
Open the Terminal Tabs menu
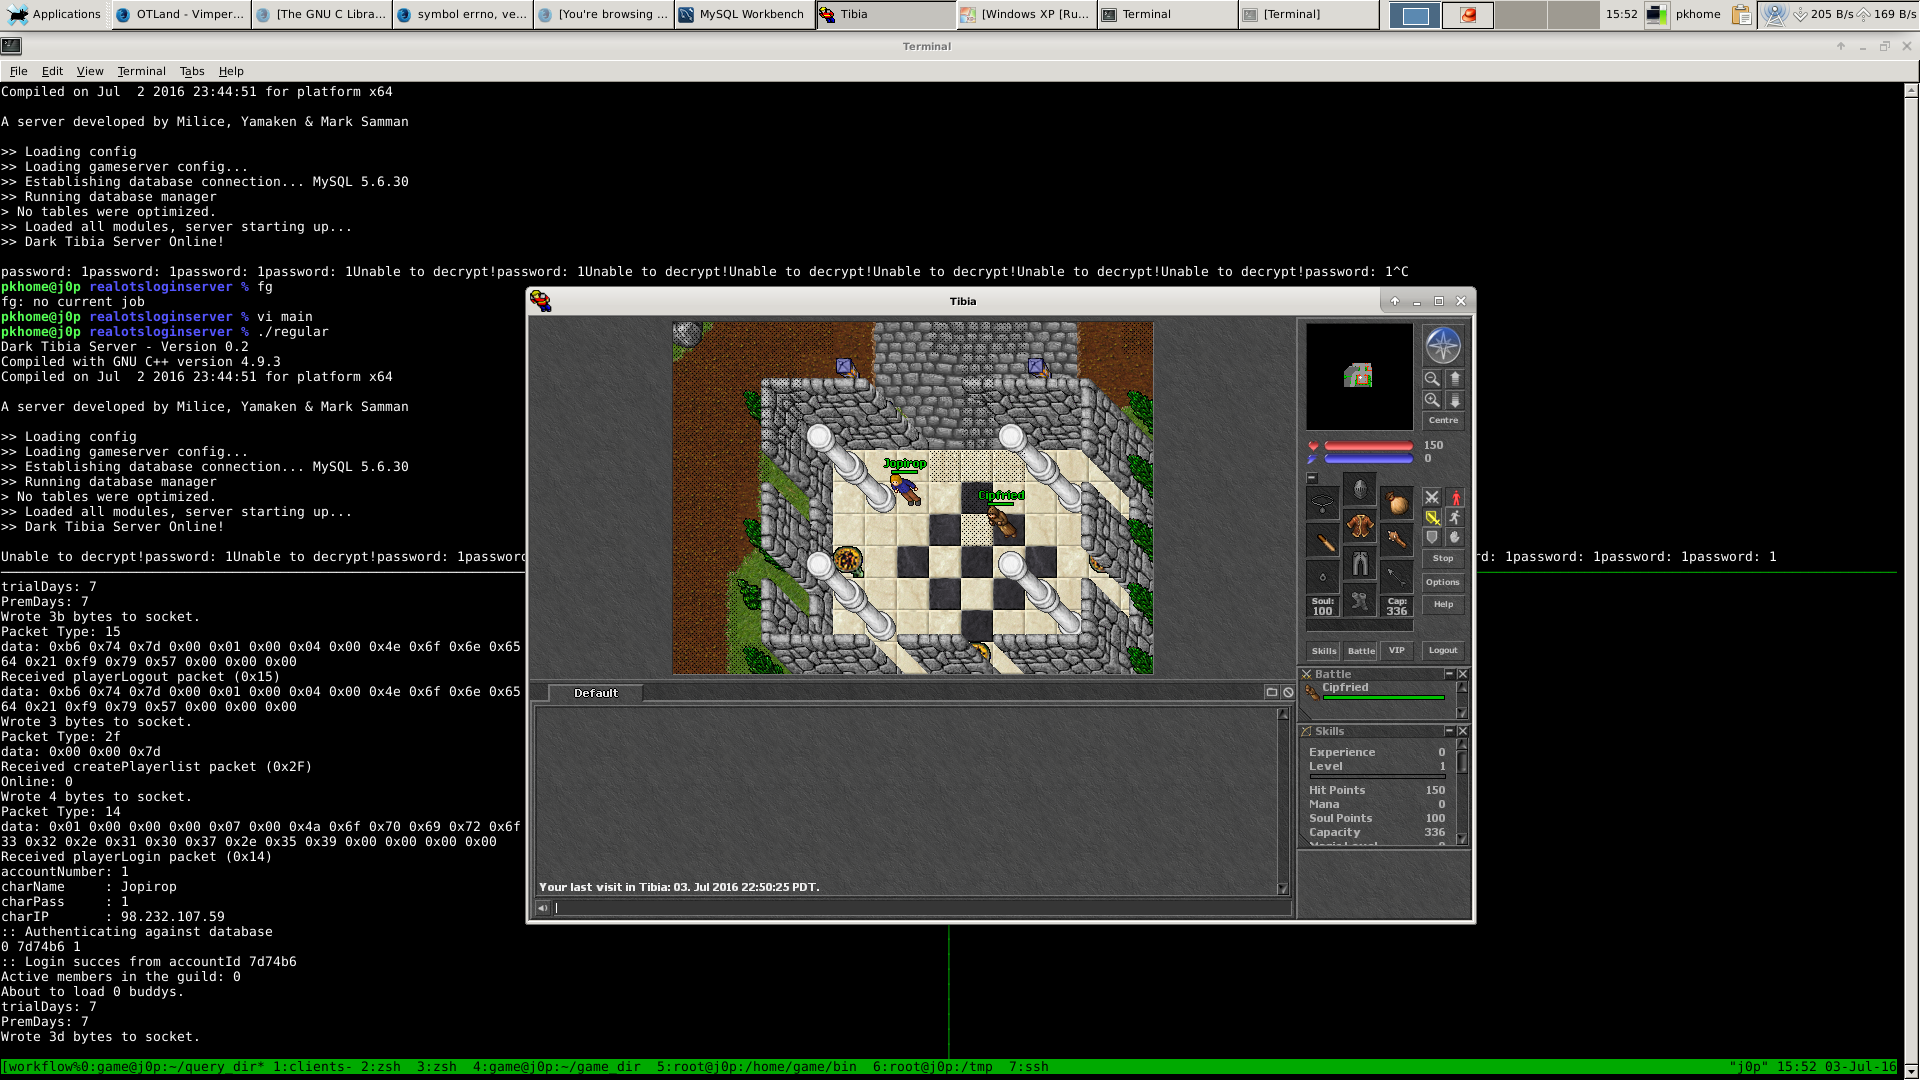point(192,71)
